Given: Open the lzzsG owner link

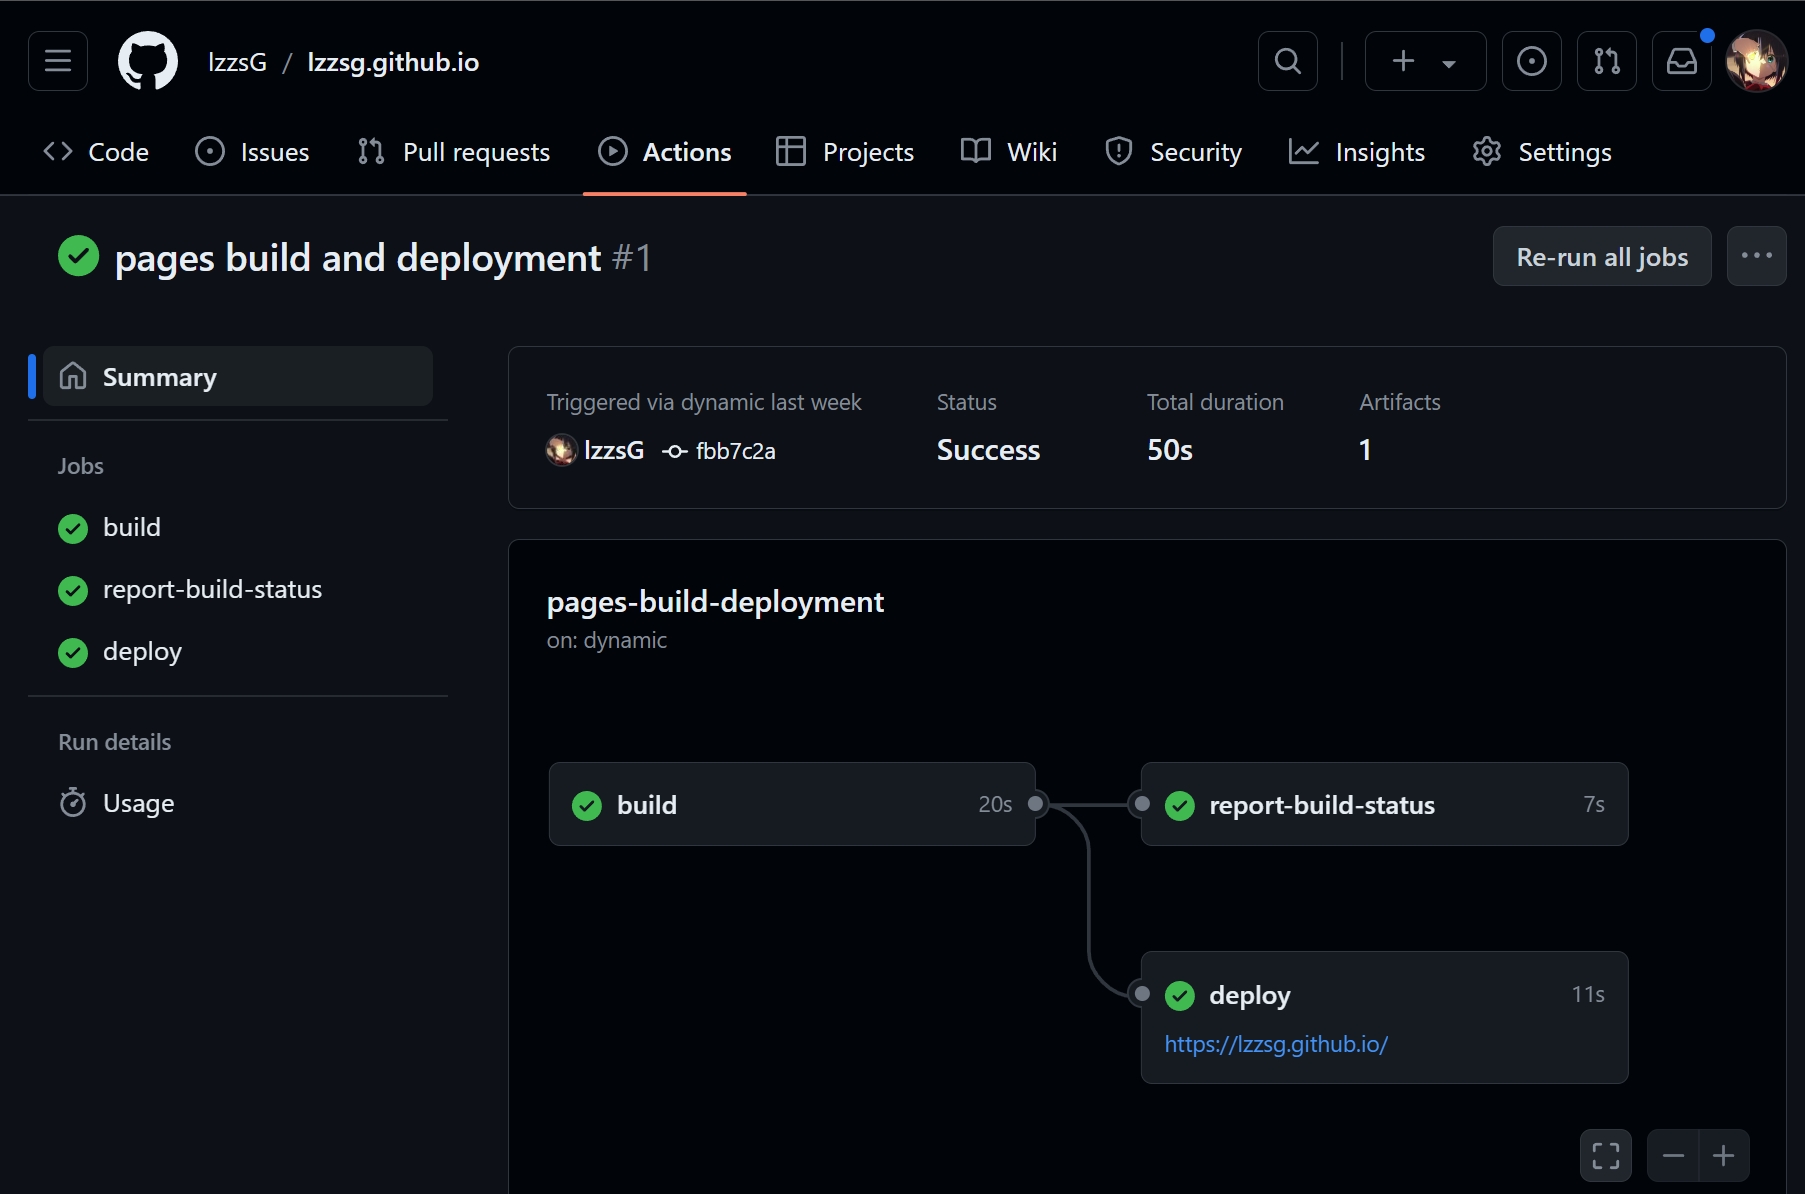Looking at the screenshot, I should pyautogui.click(x=237, y=62).
